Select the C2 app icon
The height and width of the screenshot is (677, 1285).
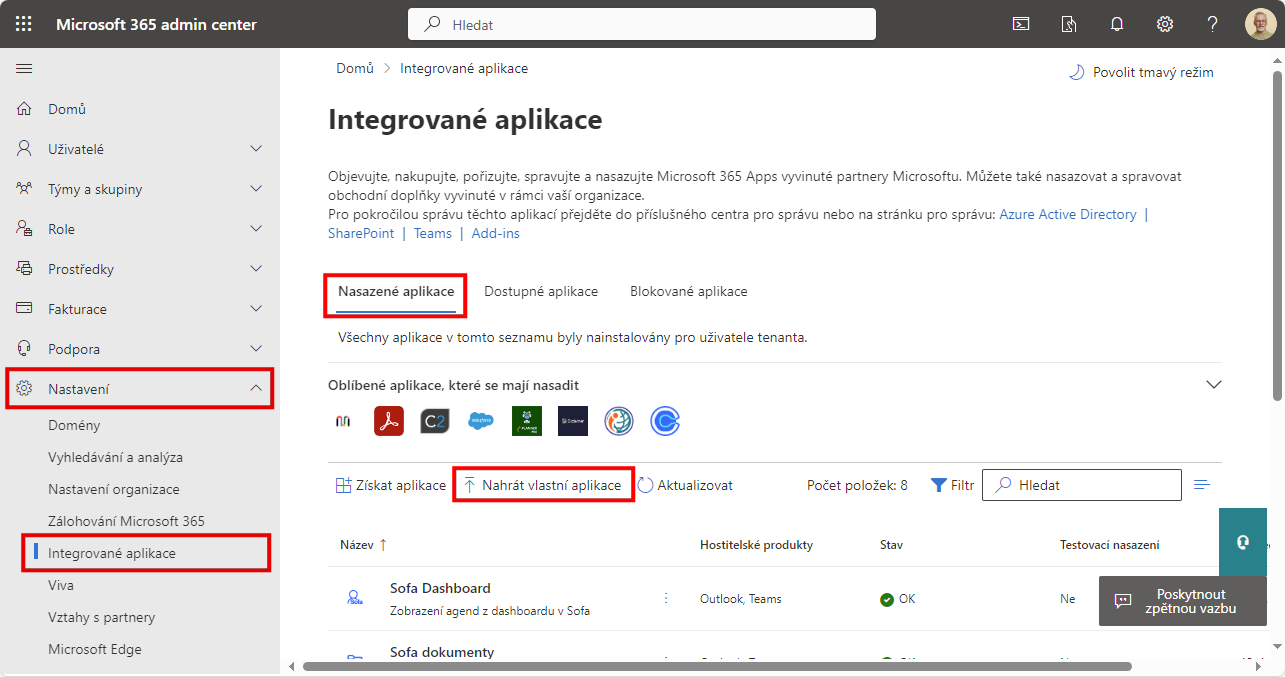point(435,422)
